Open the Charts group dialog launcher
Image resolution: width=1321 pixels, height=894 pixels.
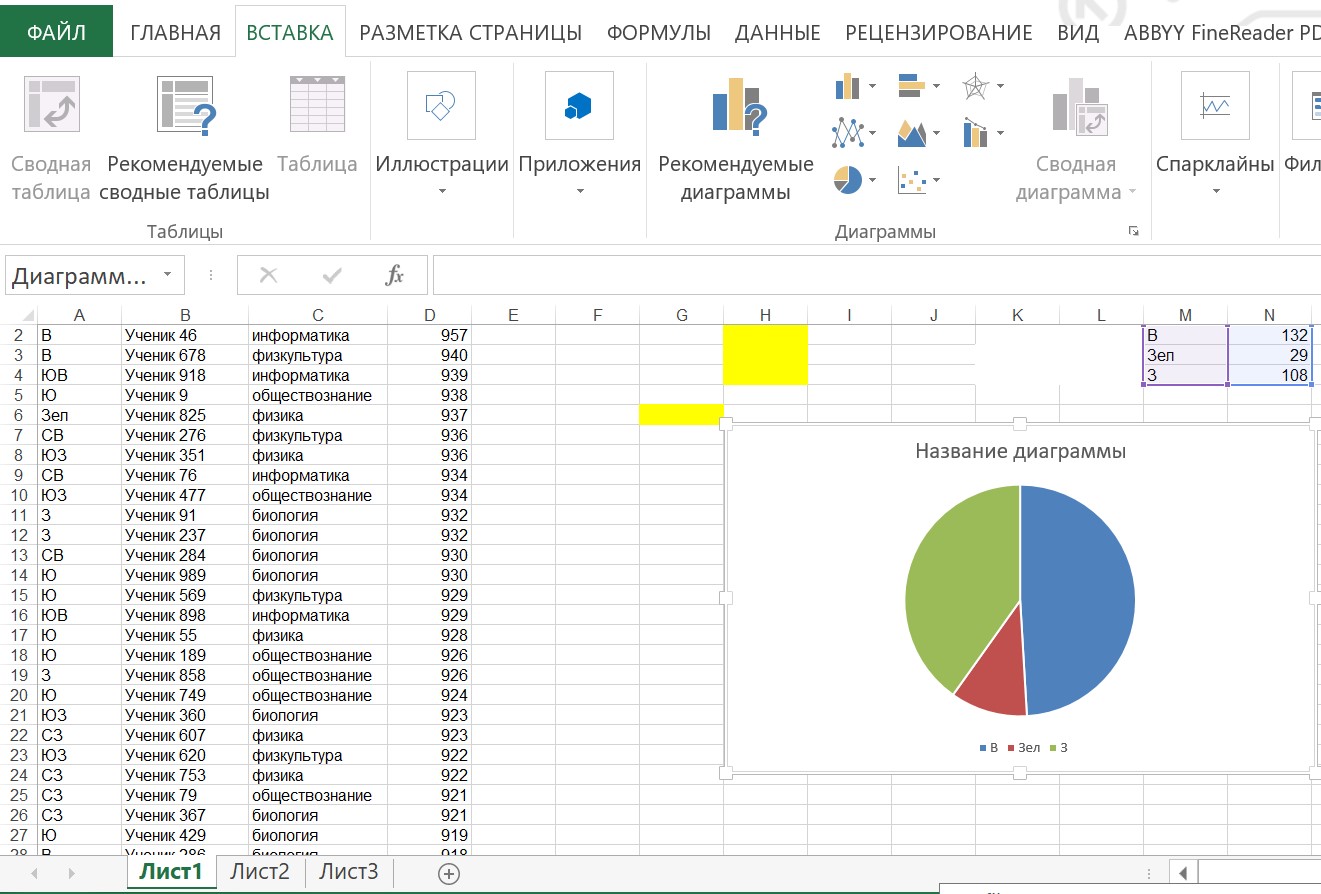tap(1133, 231)
